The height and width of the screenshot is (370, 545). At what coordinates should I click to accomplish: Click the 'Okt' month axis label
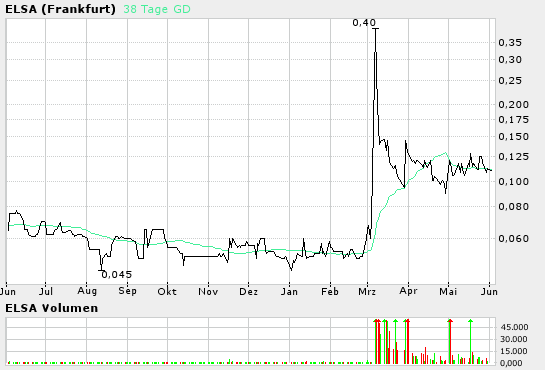point(167,291)
